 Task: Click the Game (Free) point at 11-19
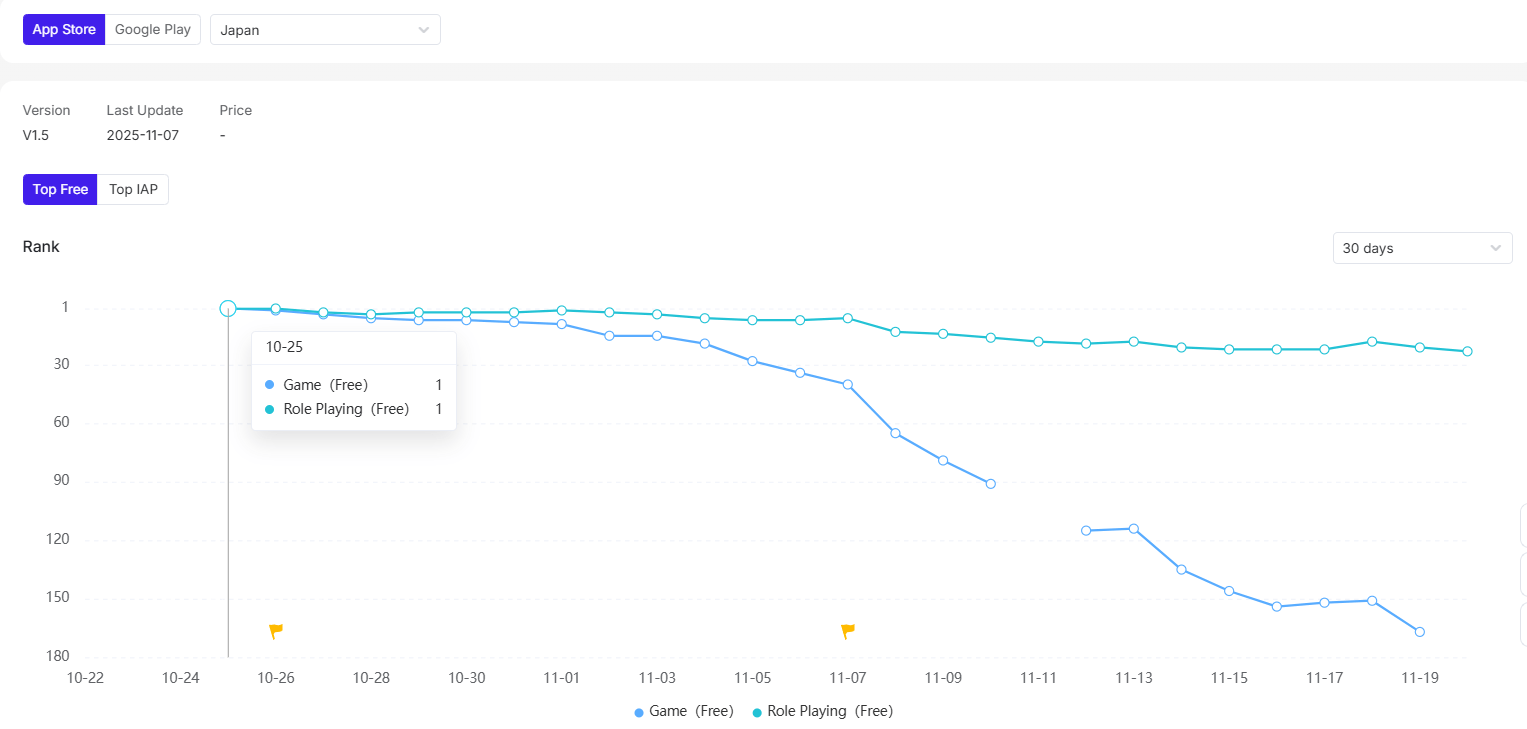pyautogui.click(x=1420, y=632)
